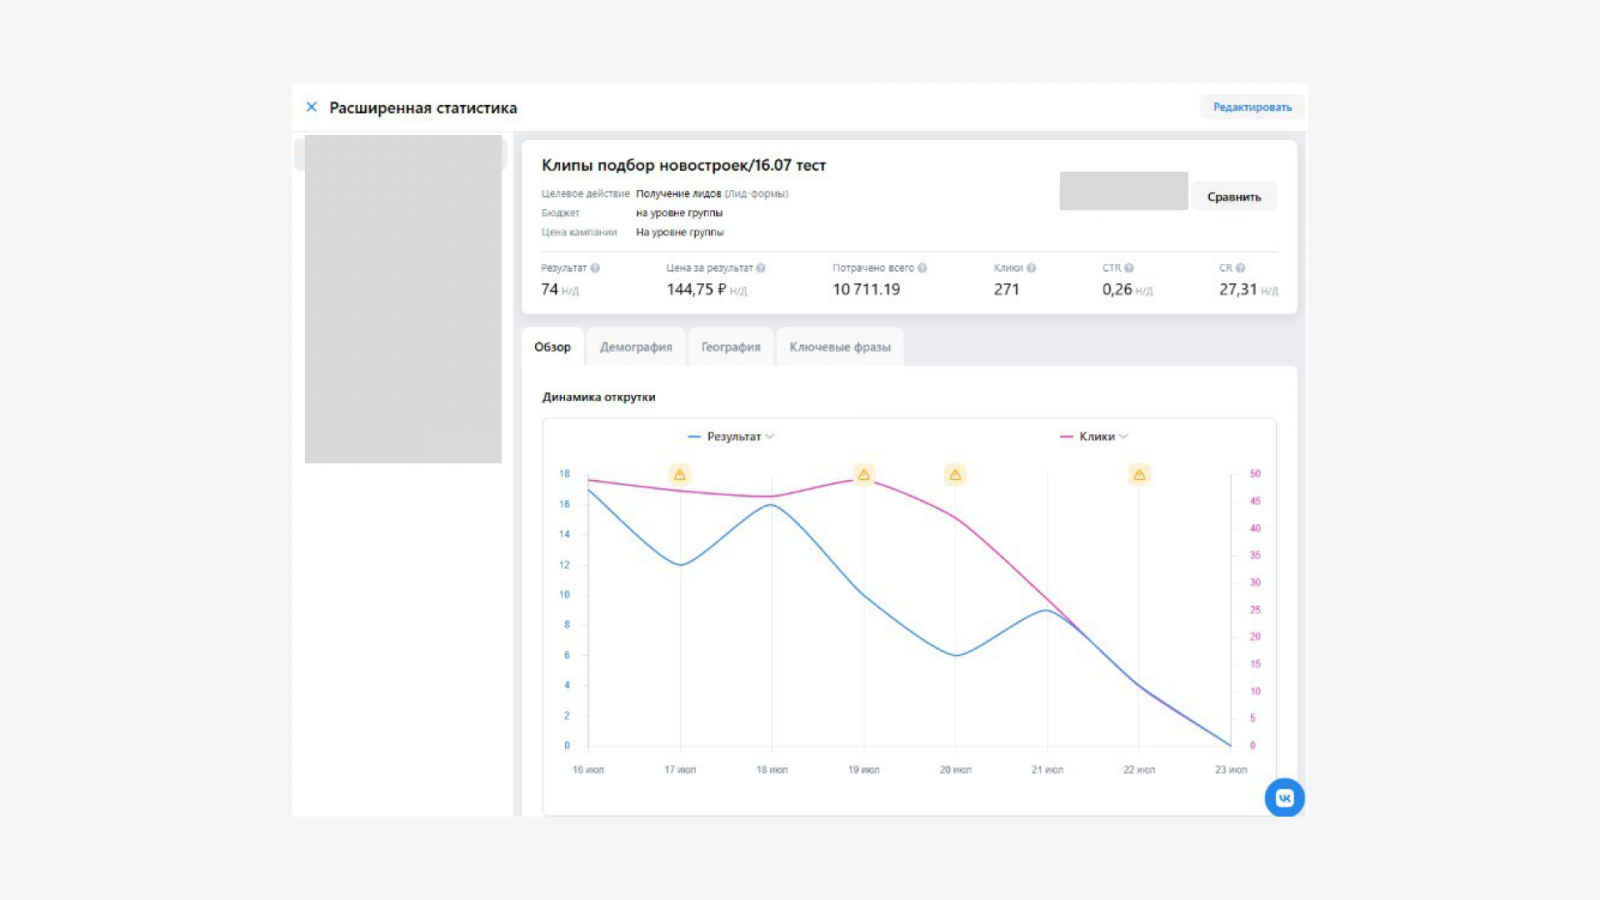
Task: Click the Сравнить button
Action: point(1233,197)
